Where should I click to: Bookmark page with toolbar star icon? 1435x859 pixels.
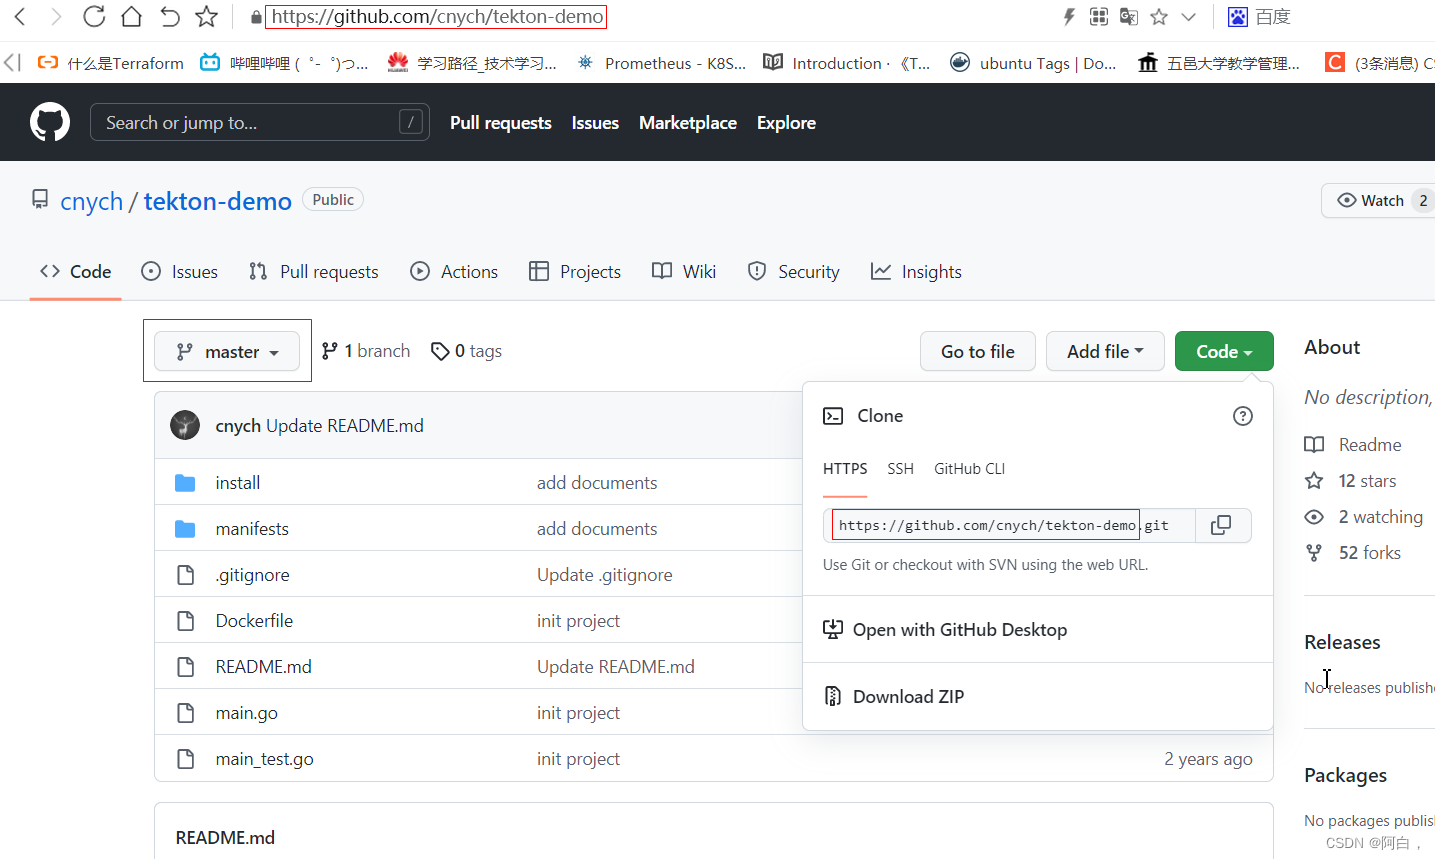point(206,16)
